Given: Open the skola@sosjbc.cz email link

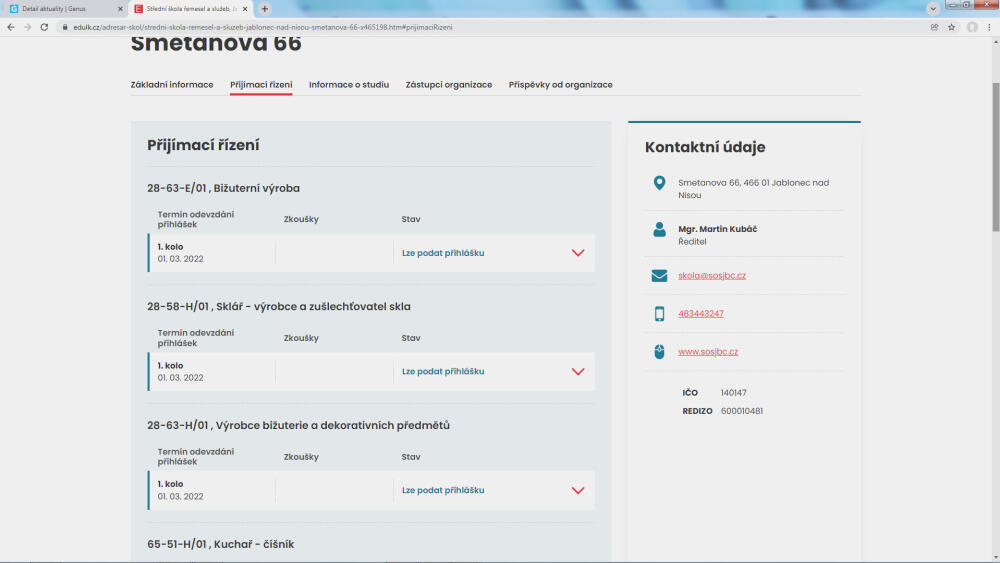Looking at the screenshot, I should coord(712,275).
